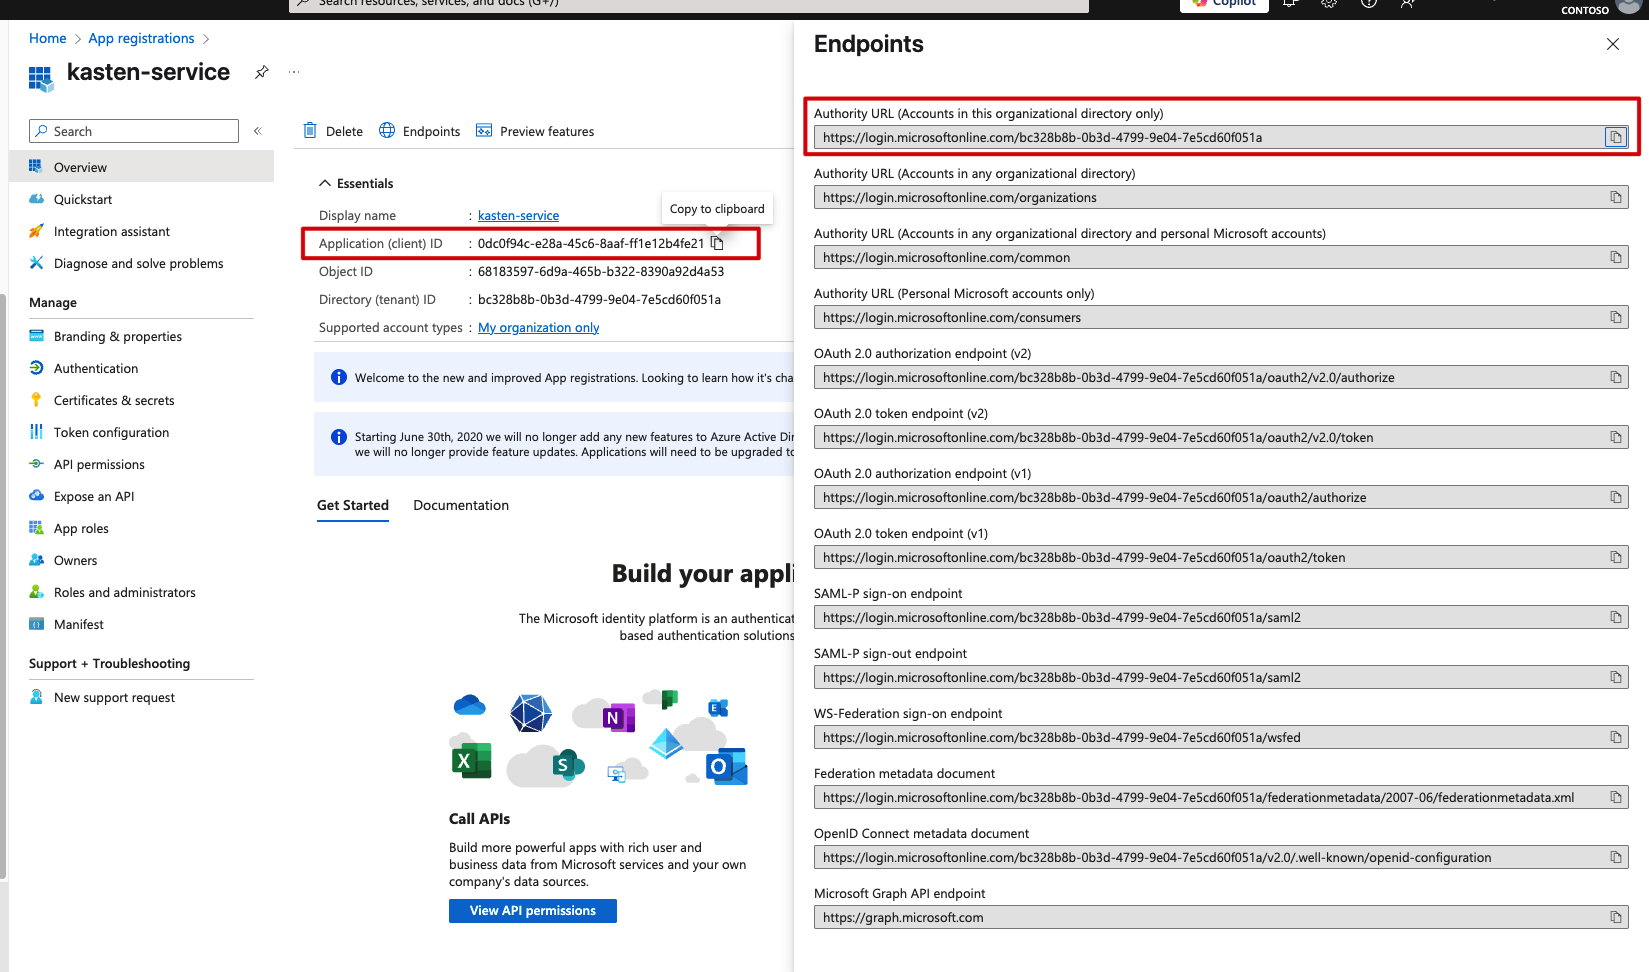1649x972 pixels.
Task: Open portal settings gear icon
Action: click(1329, 3)
